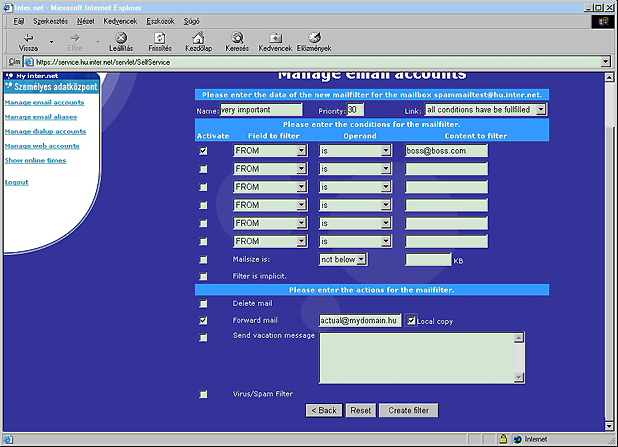
Task: Go back with the Vissza toolbar icon
Action: click(x=28, y=38)
